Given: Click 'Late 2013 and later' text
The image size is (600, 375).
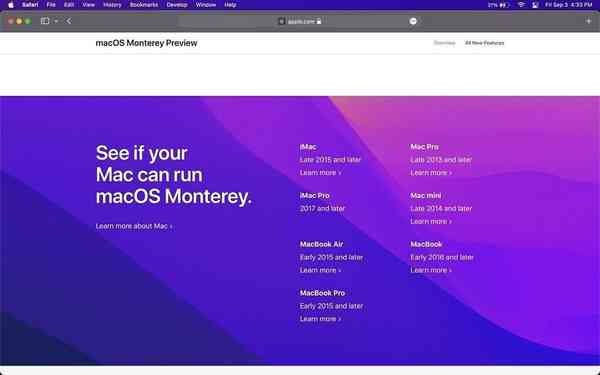Looking at the screenshot, I should coord(441,160).
